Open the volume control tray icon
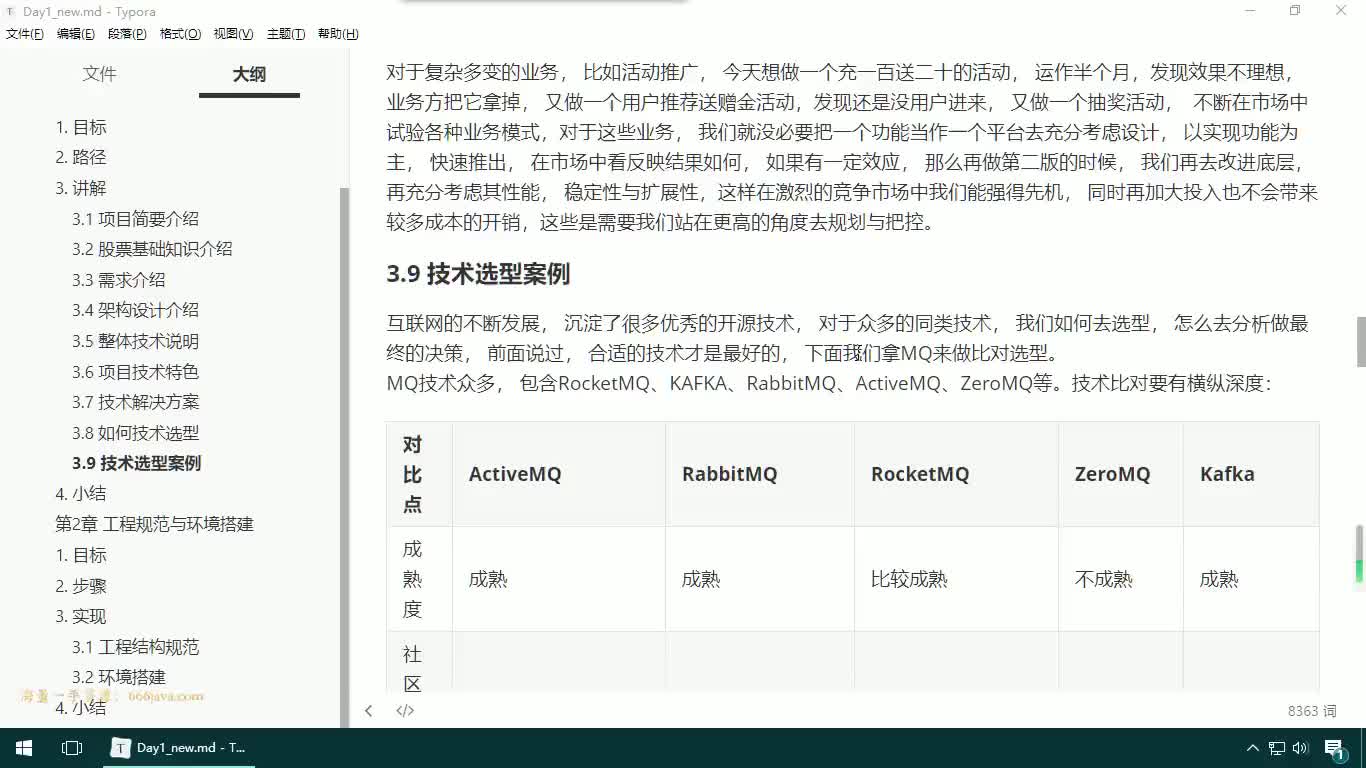This screenshot has height=768, width=1366. coord(1300,748)
